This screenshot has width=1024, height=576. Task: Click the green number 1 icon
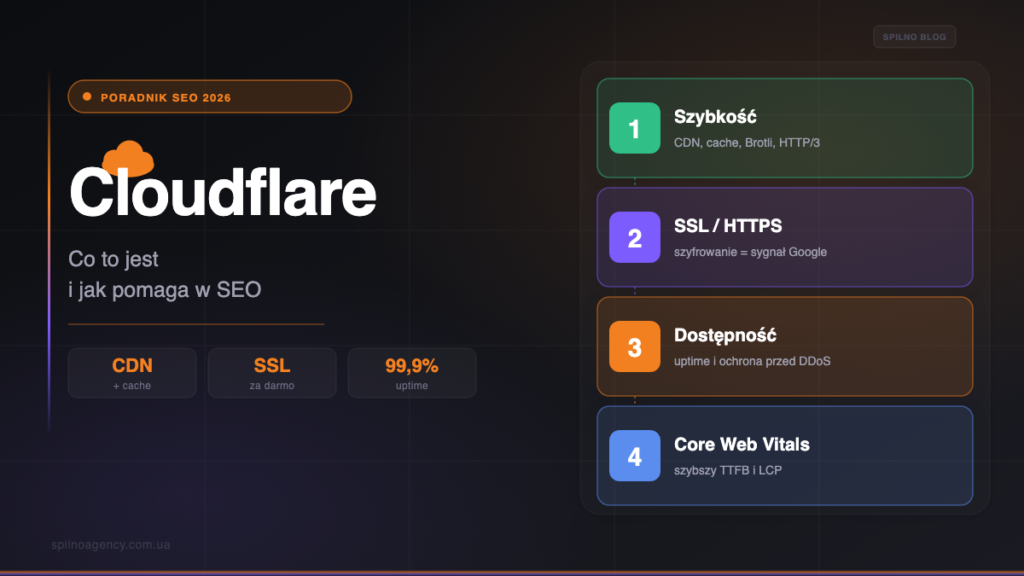pos(634,128)
